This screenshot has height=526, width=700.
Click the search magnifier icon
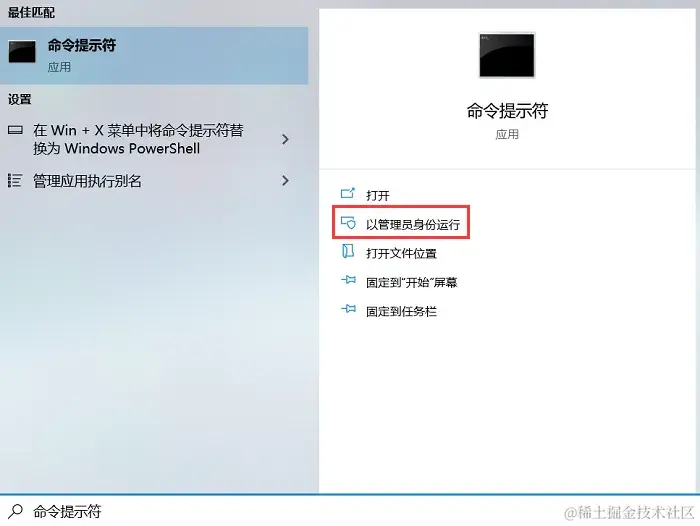16,511
